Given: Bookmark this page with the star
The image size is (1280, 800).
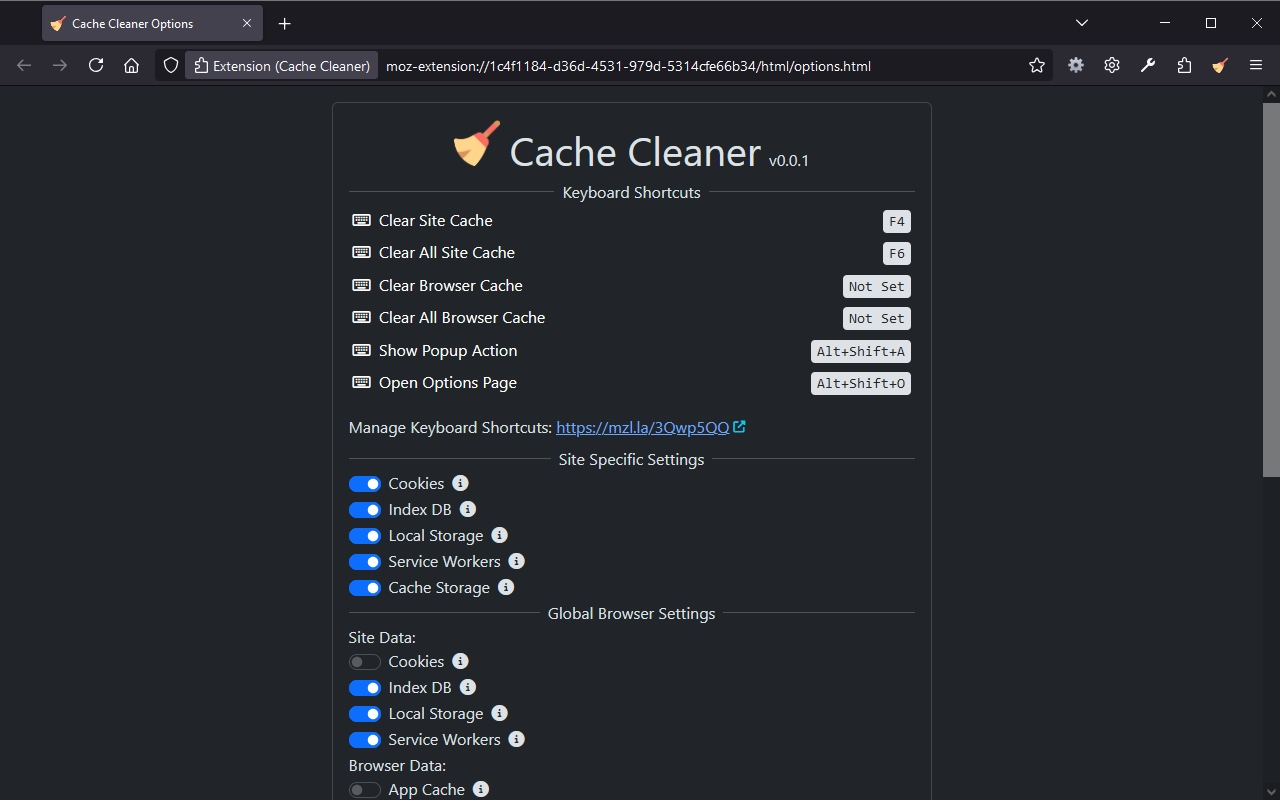Looking at the screenshot, I should click(1037, 65).
